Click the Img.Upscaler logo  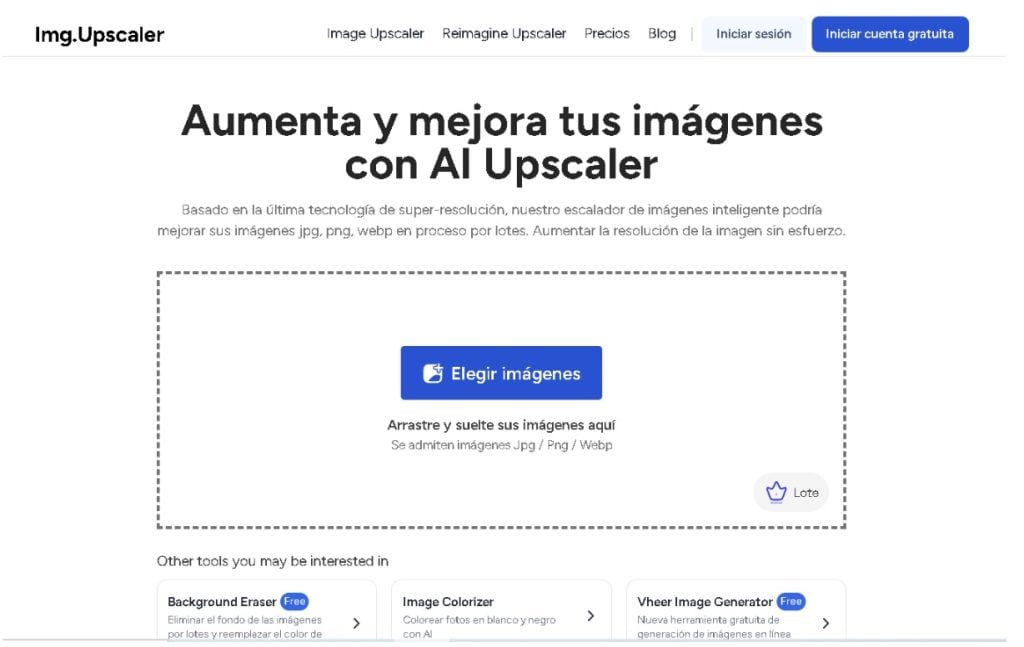[99, 35]
